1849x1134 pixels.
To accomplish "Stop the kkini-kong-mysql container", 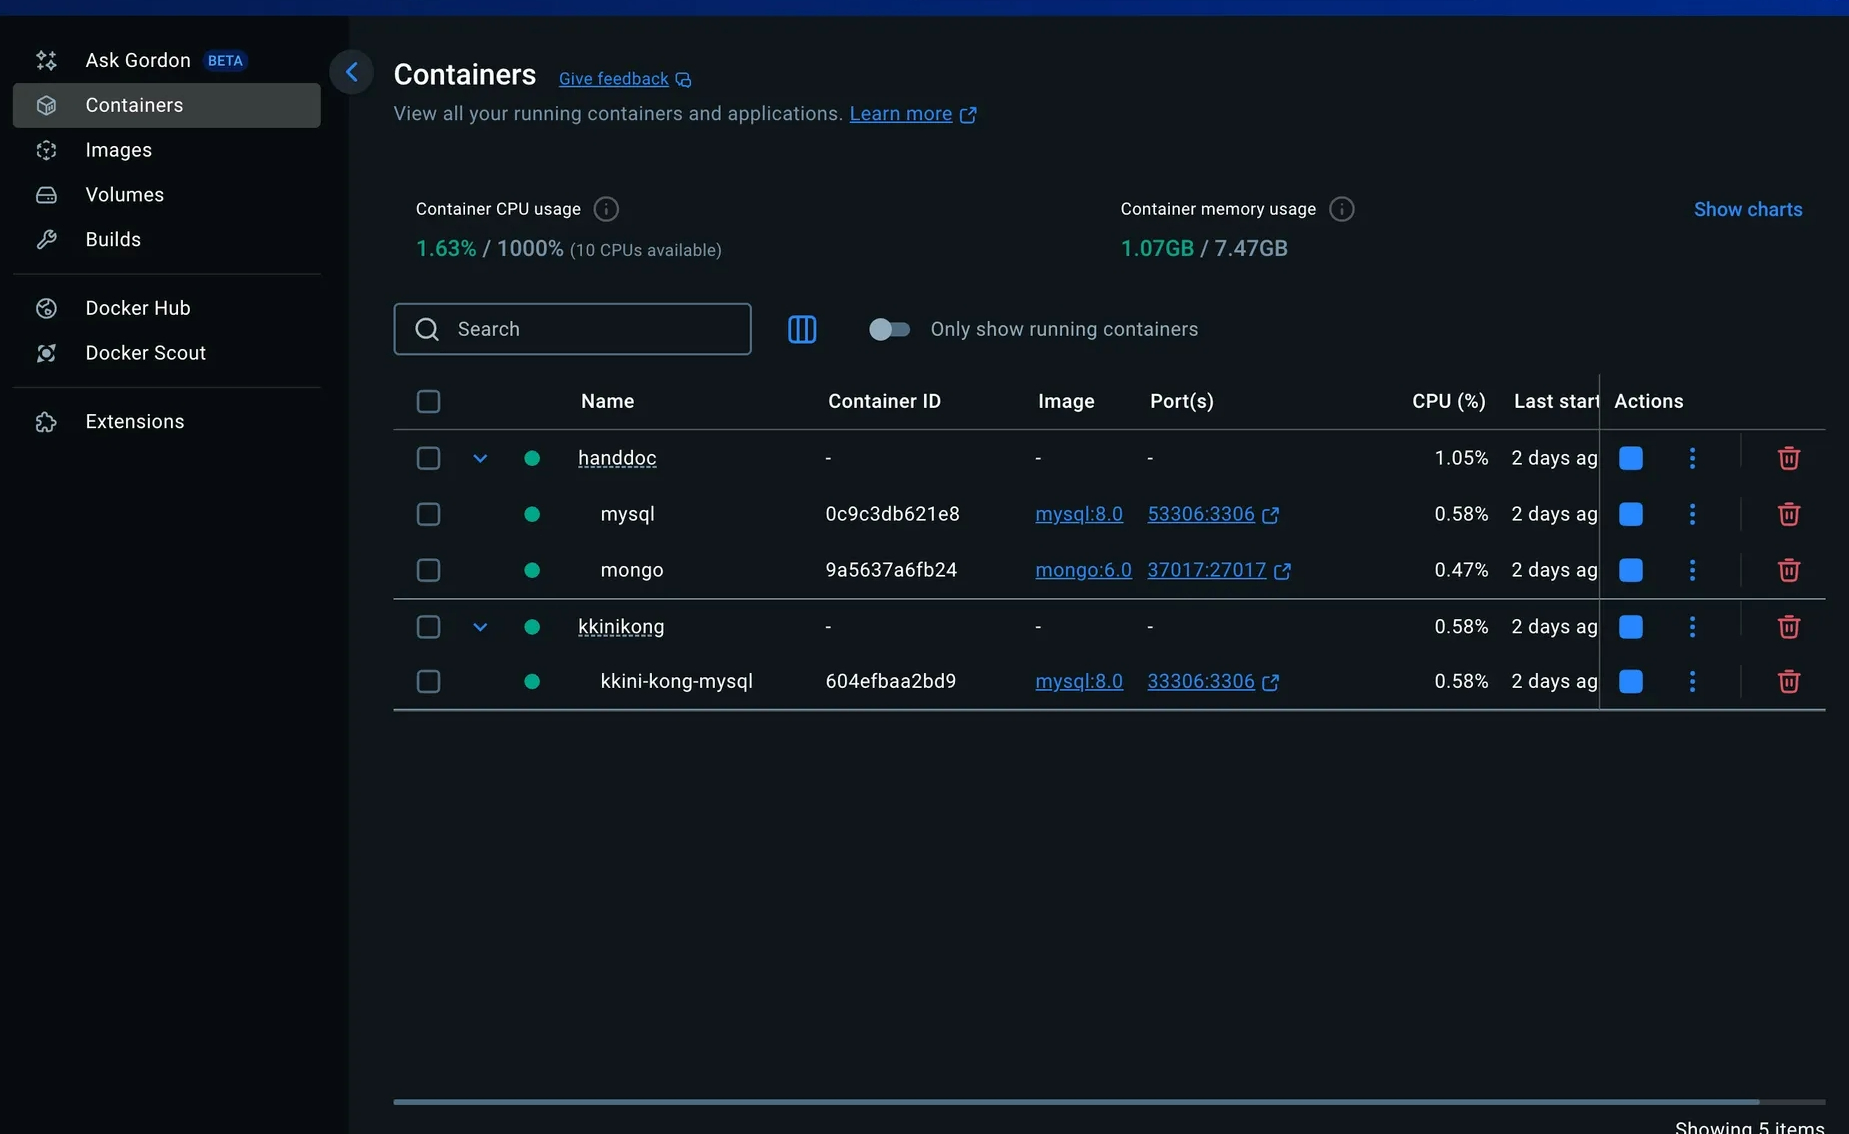I will click(x=1631, y=681).
